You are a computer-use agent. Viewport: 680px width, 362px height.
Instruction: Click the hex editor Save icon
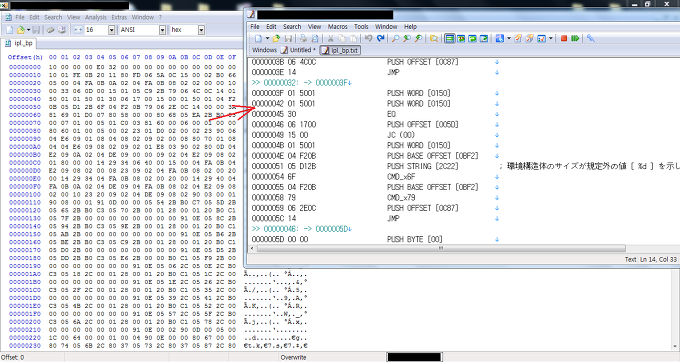[x=36, y=30]
